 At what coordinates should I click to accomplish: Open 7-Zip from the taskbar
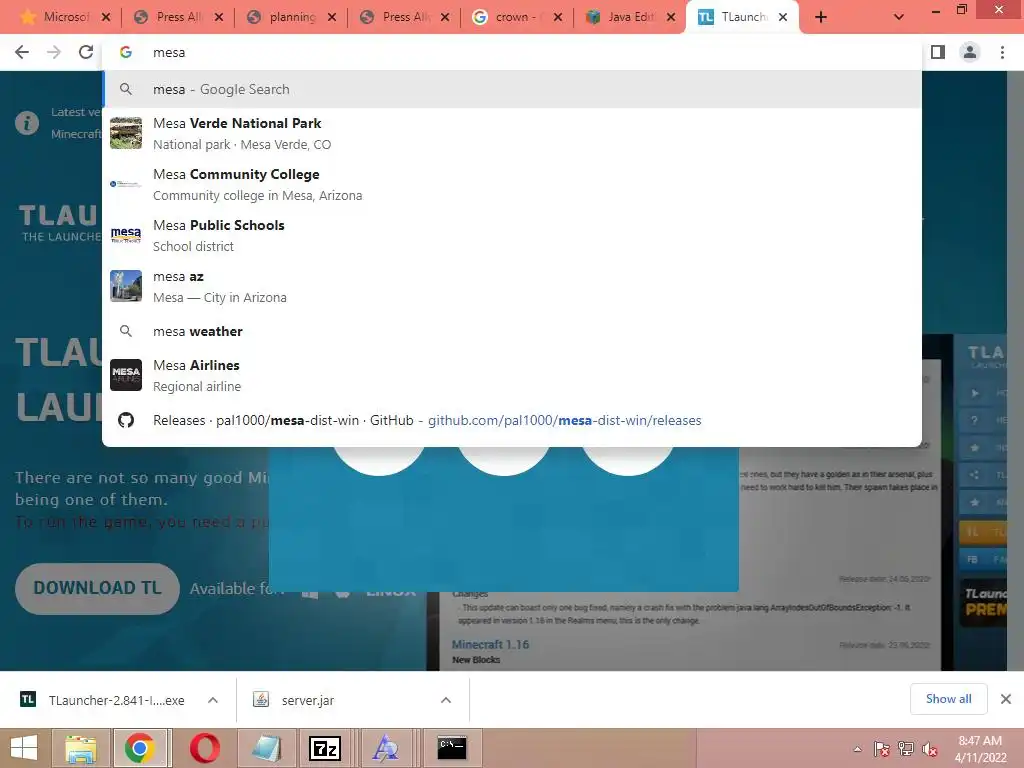coord(325,748)
